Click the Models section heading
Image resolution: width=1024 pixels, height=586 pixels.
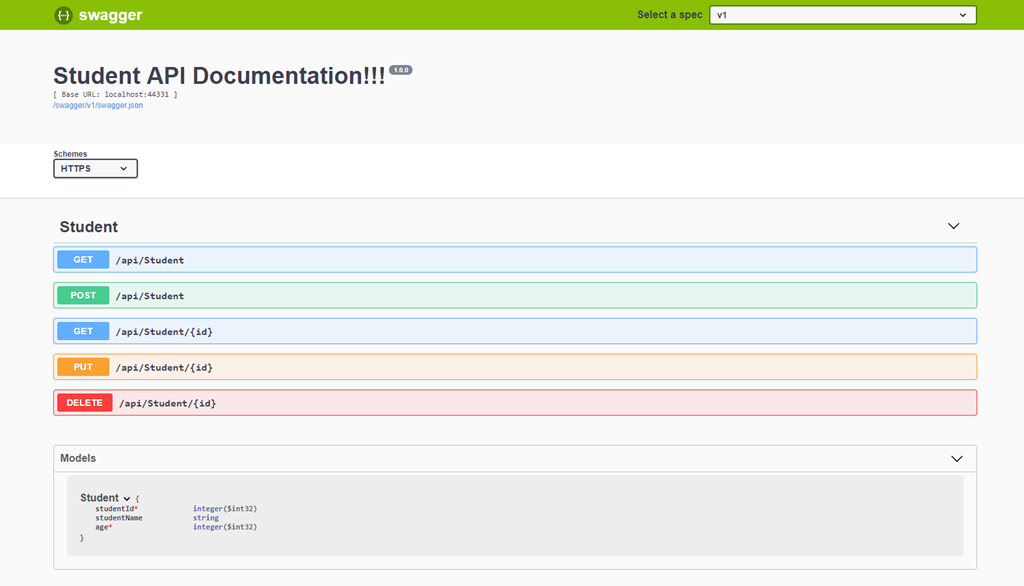pyautogui.click(x=78, y=459)
